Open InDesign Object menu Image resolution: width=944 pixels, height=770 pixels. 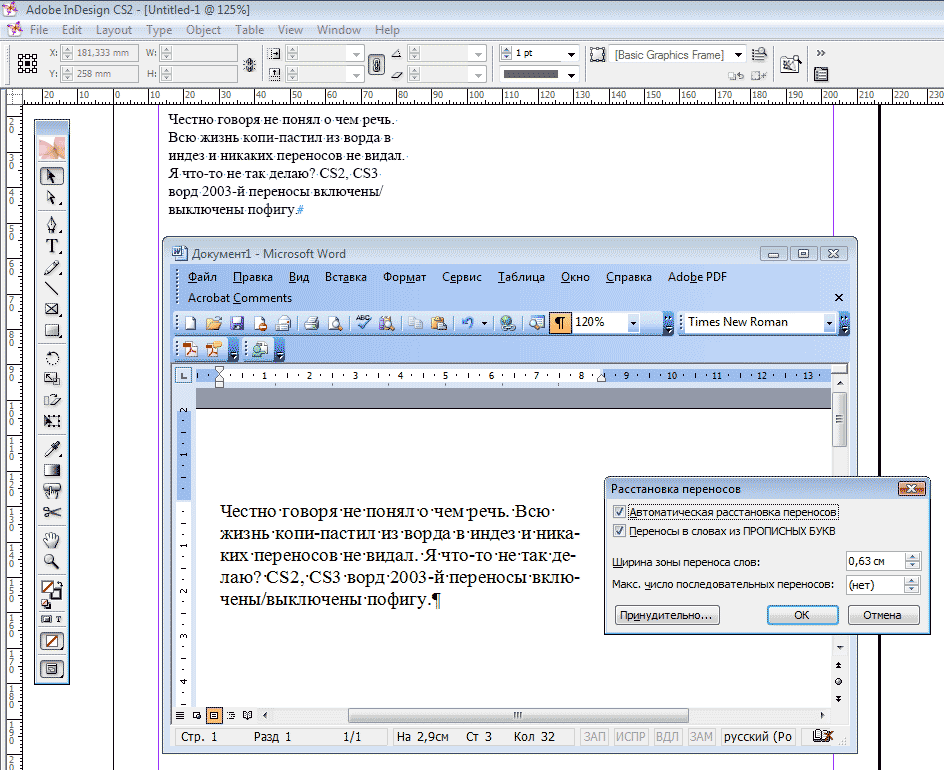[x=203, y=30]
